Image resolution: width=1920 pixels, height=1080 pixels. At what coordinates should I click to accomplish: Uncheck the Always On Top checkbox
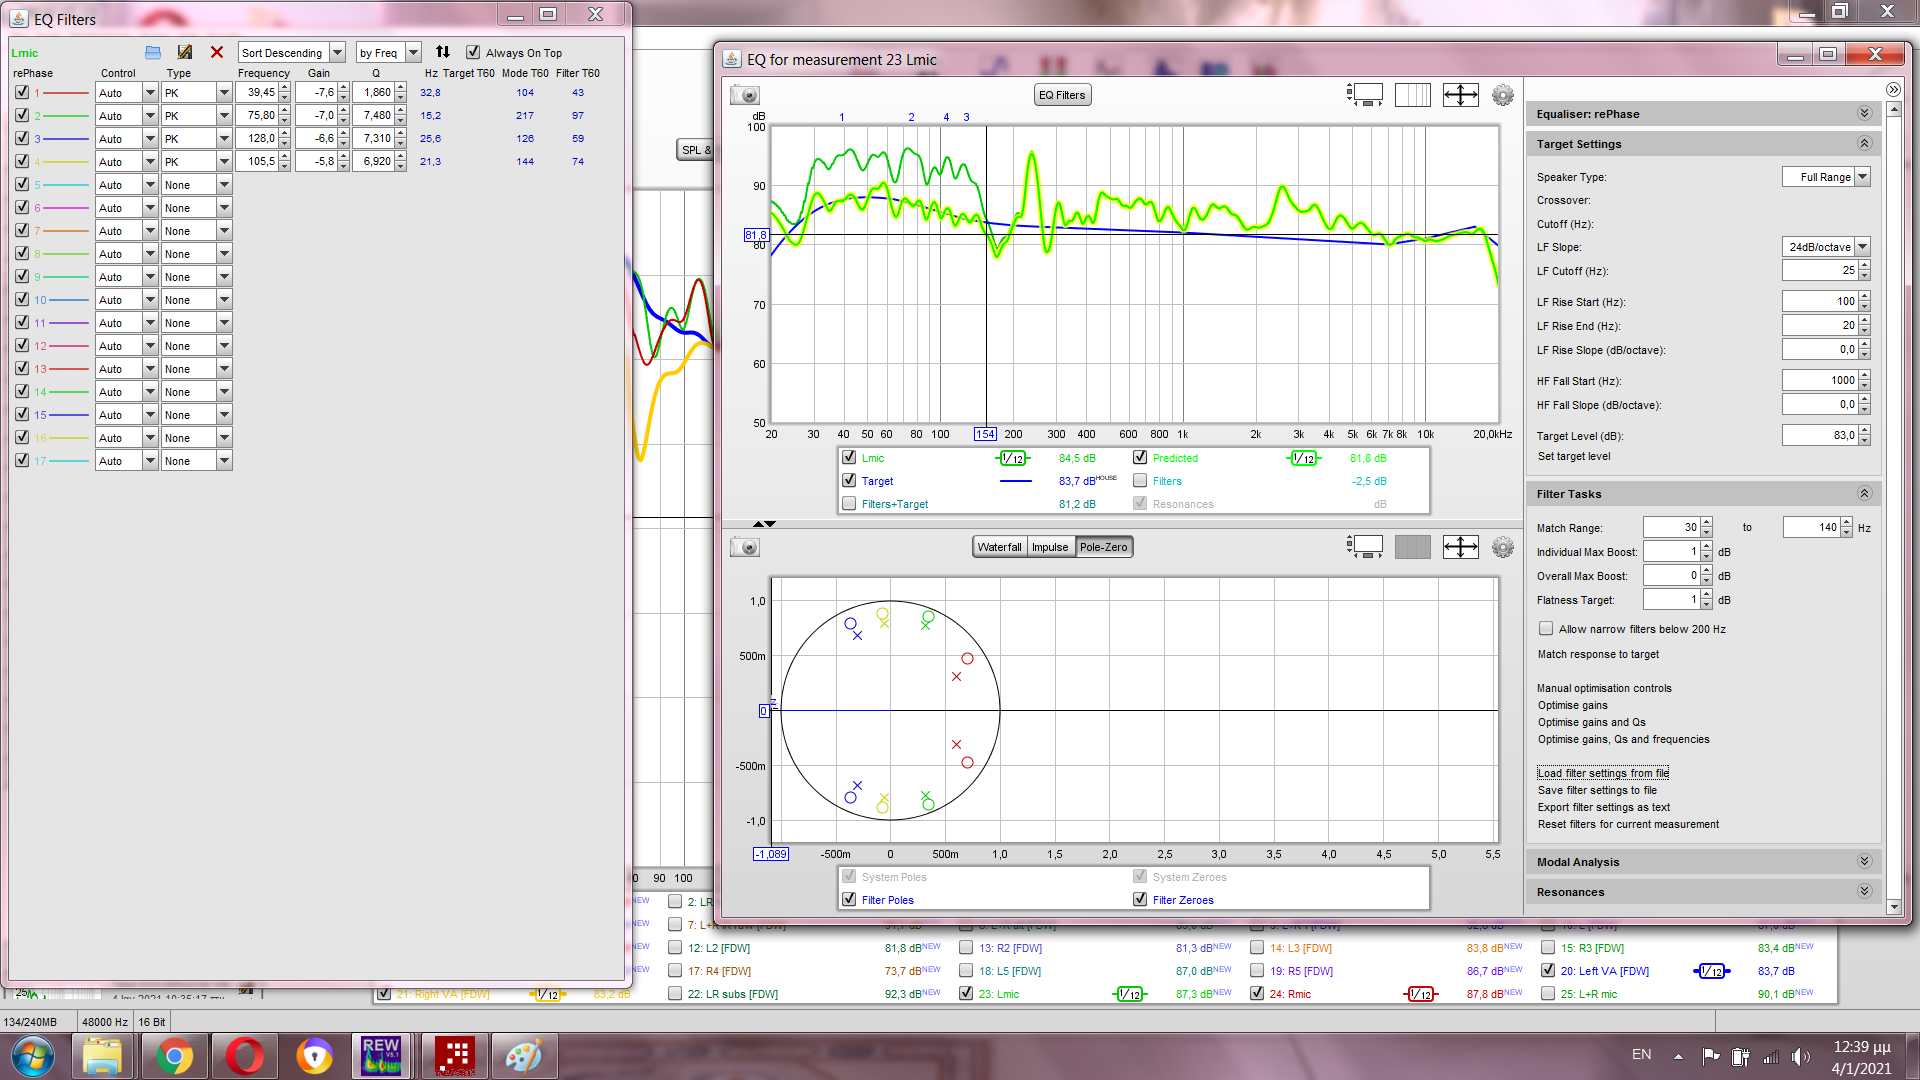[473, 52]
